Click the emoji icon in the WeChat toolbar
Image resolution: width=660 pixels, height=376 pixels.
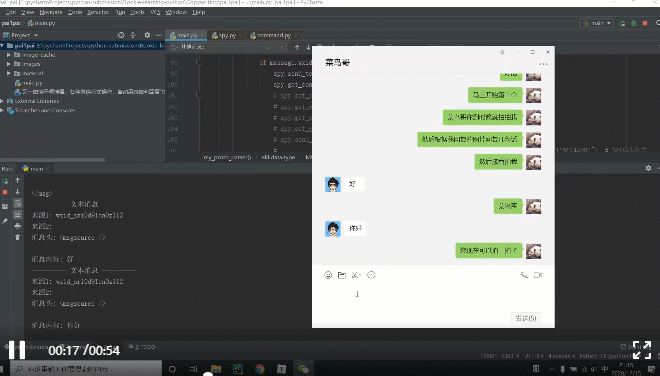pyautogui.click(x=328, y=275)
